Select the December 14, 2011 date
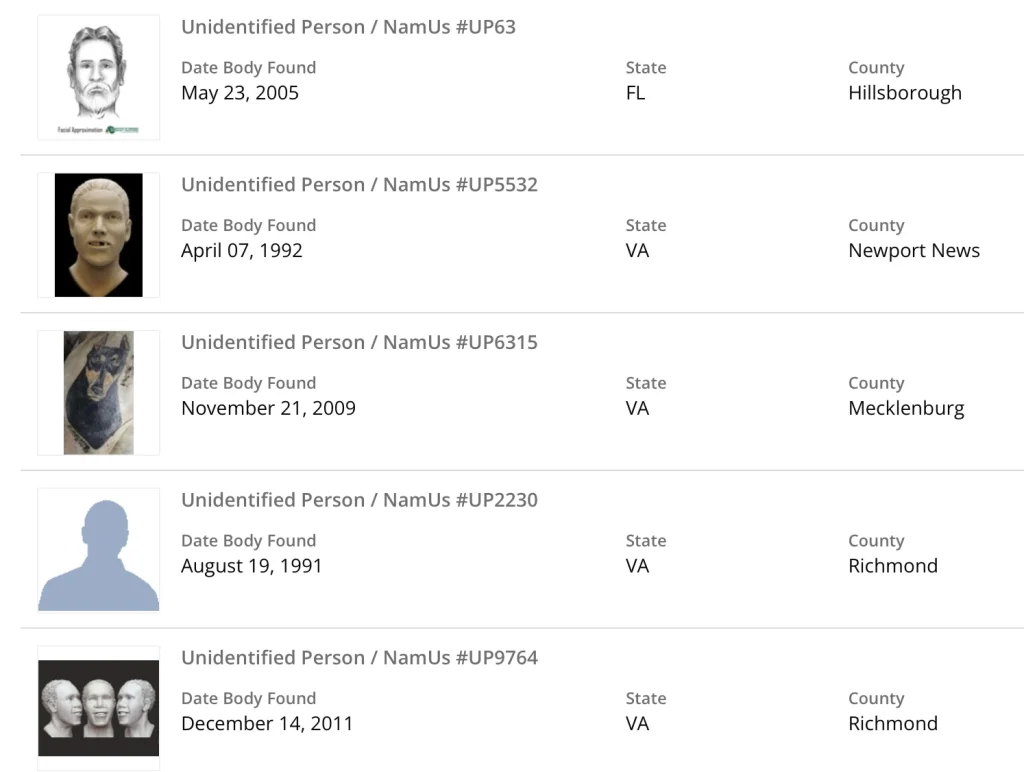The width and height of the screenshot is (1024, 772). (x=267, y=724)
